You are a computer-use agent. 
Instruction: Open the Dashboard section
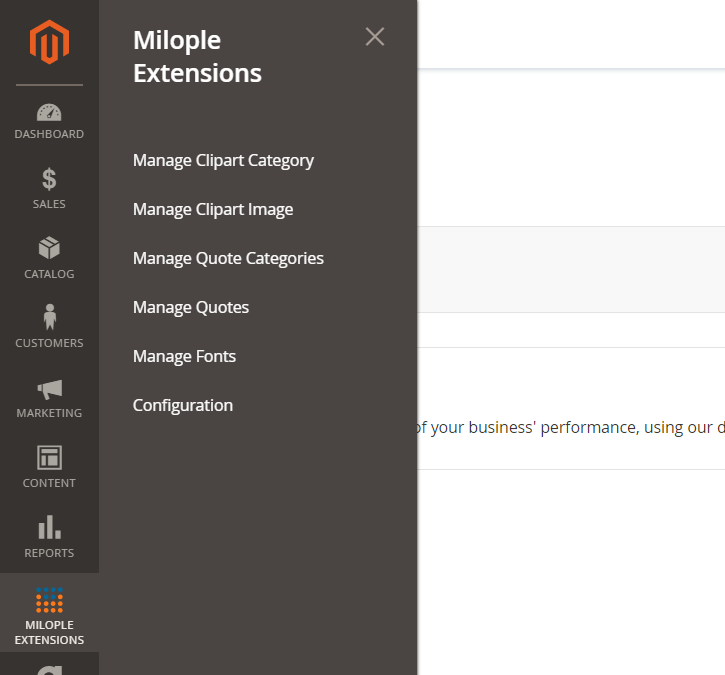click(x=49, y=121)
